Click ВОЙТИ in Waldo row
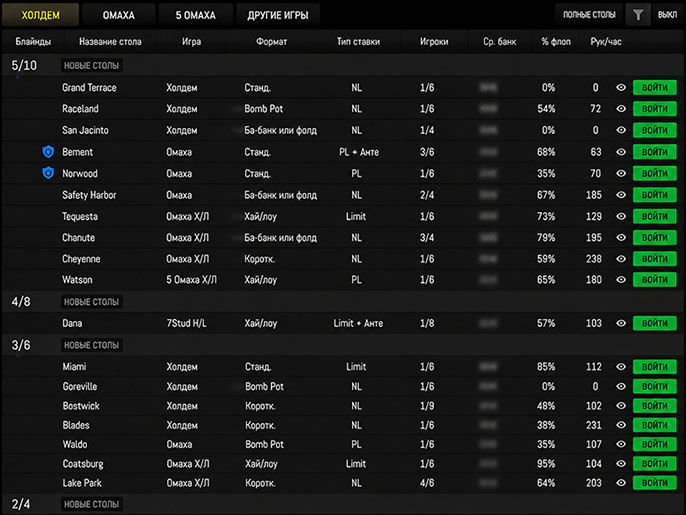686x515 pixels. (654, 444)
